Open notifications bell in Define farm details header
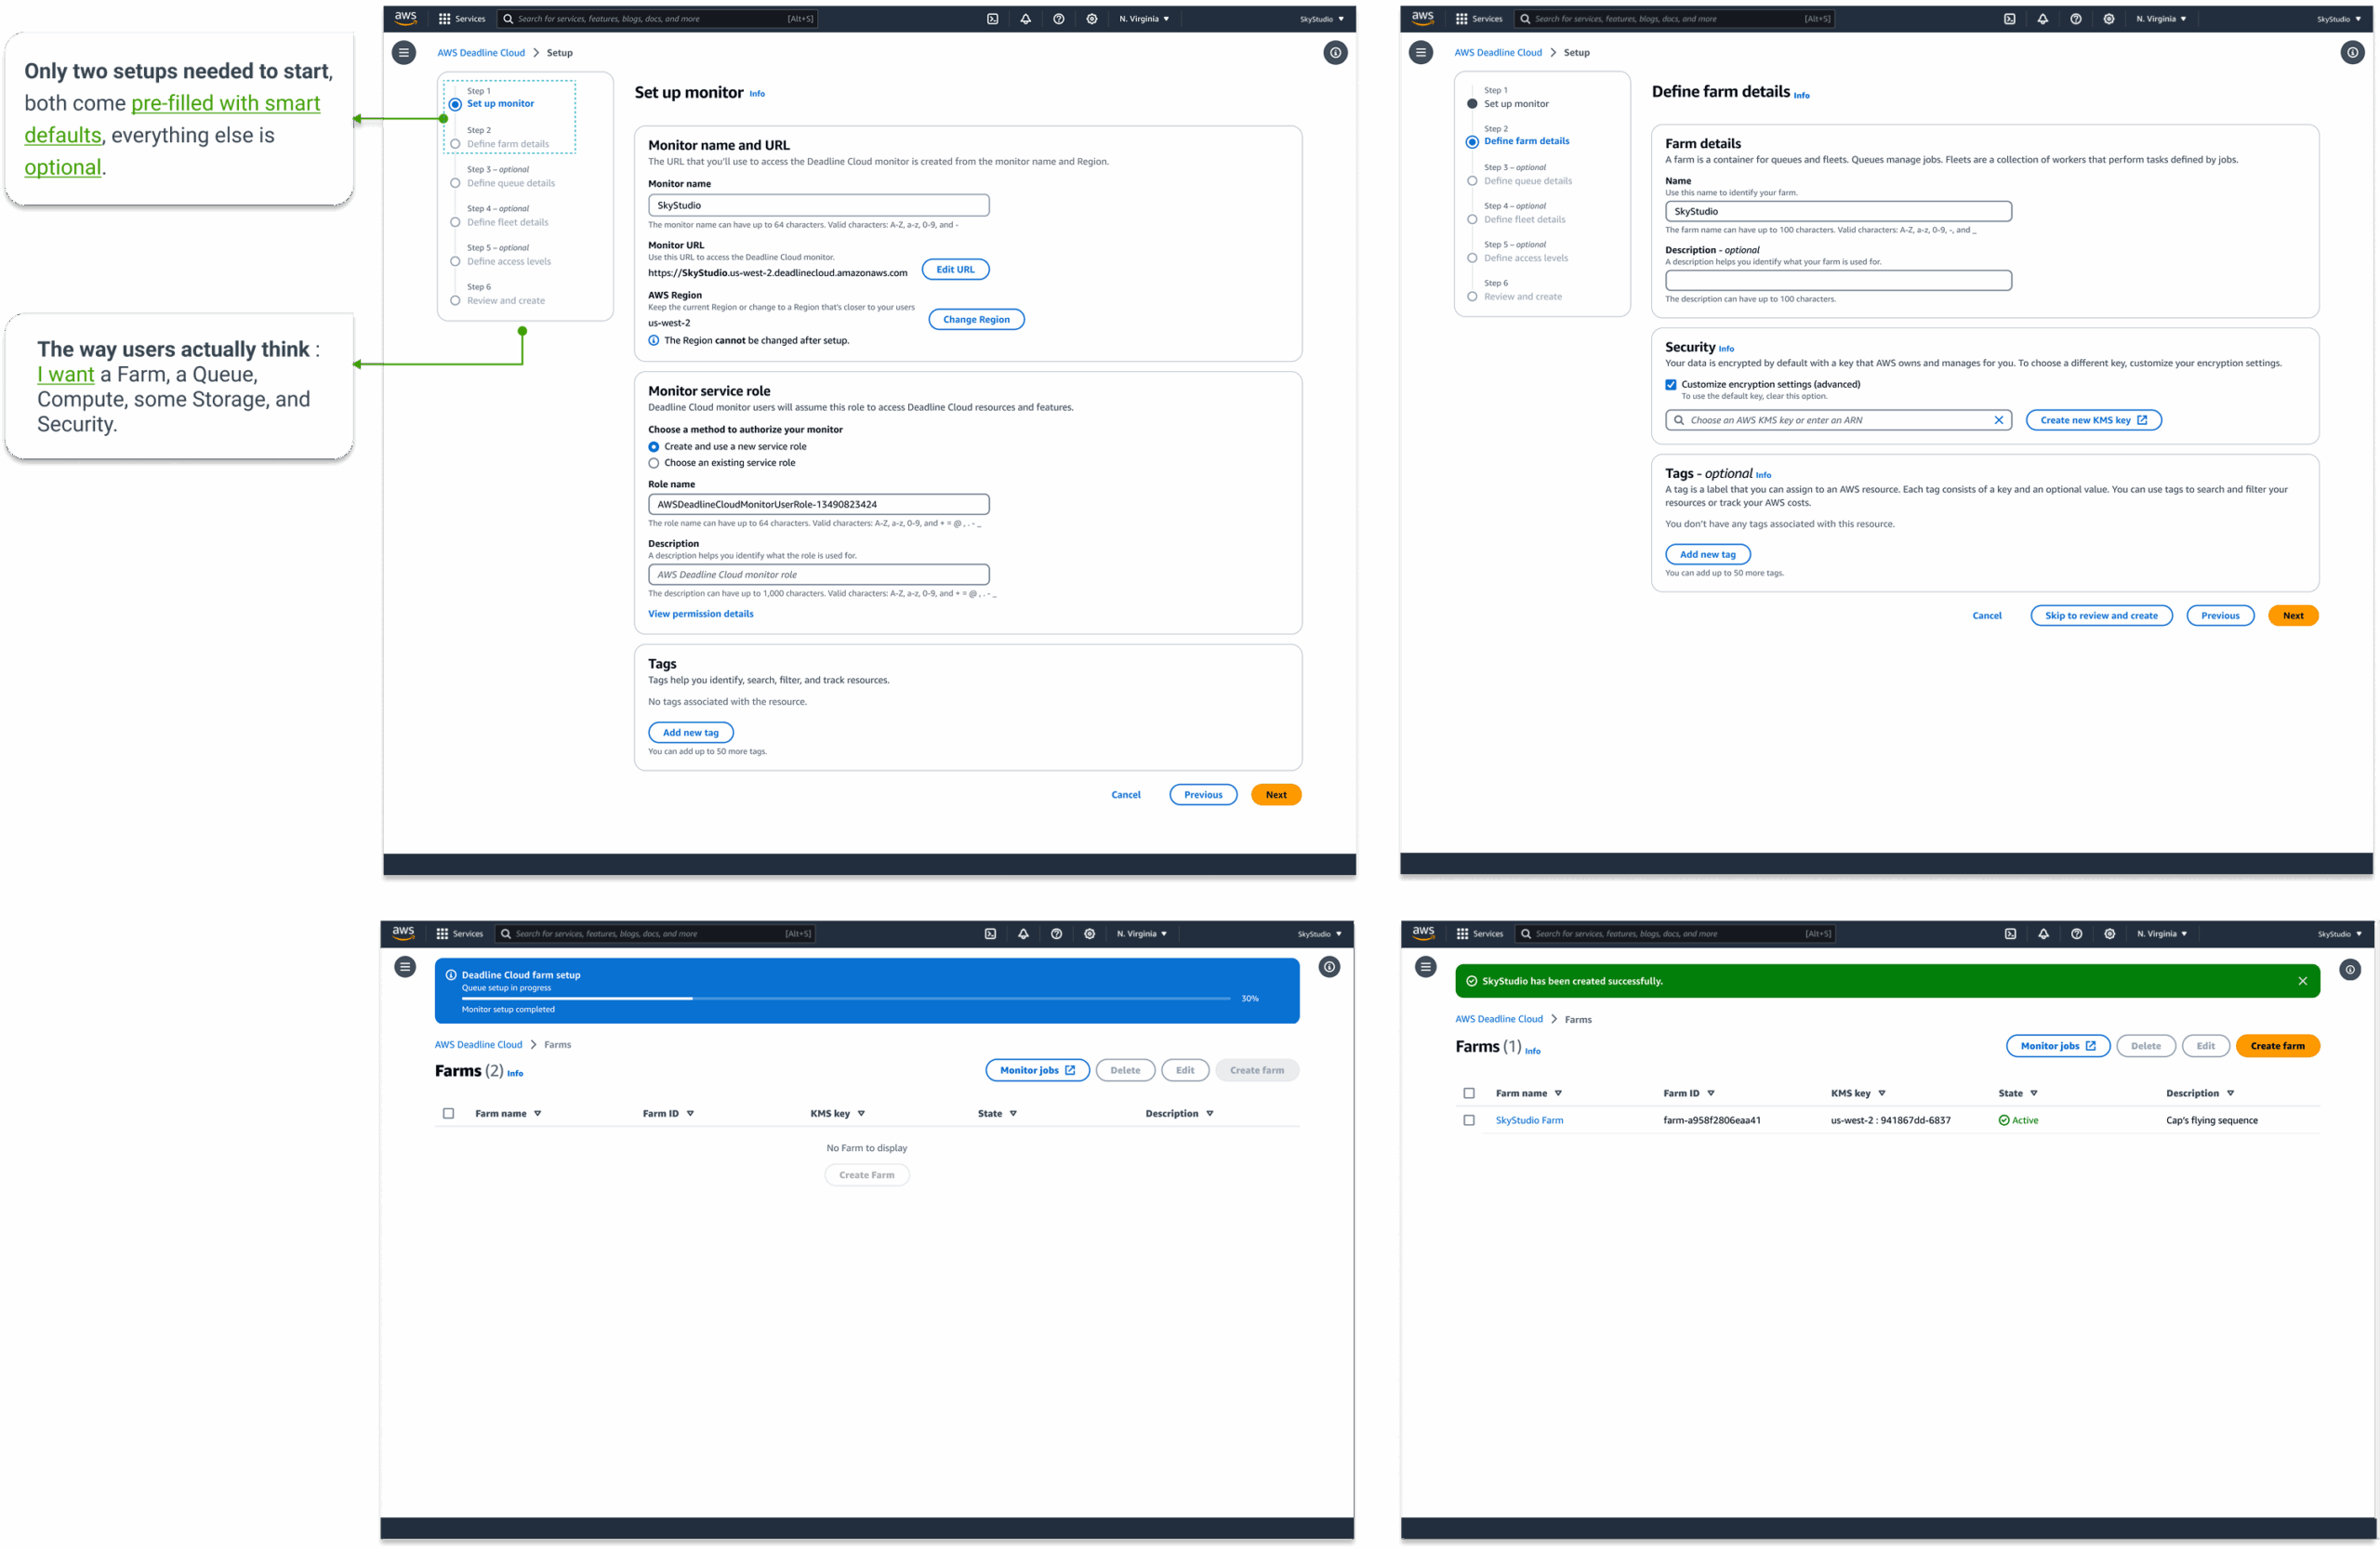This screenshot has height=1549, width=2380. point(2042,19)
